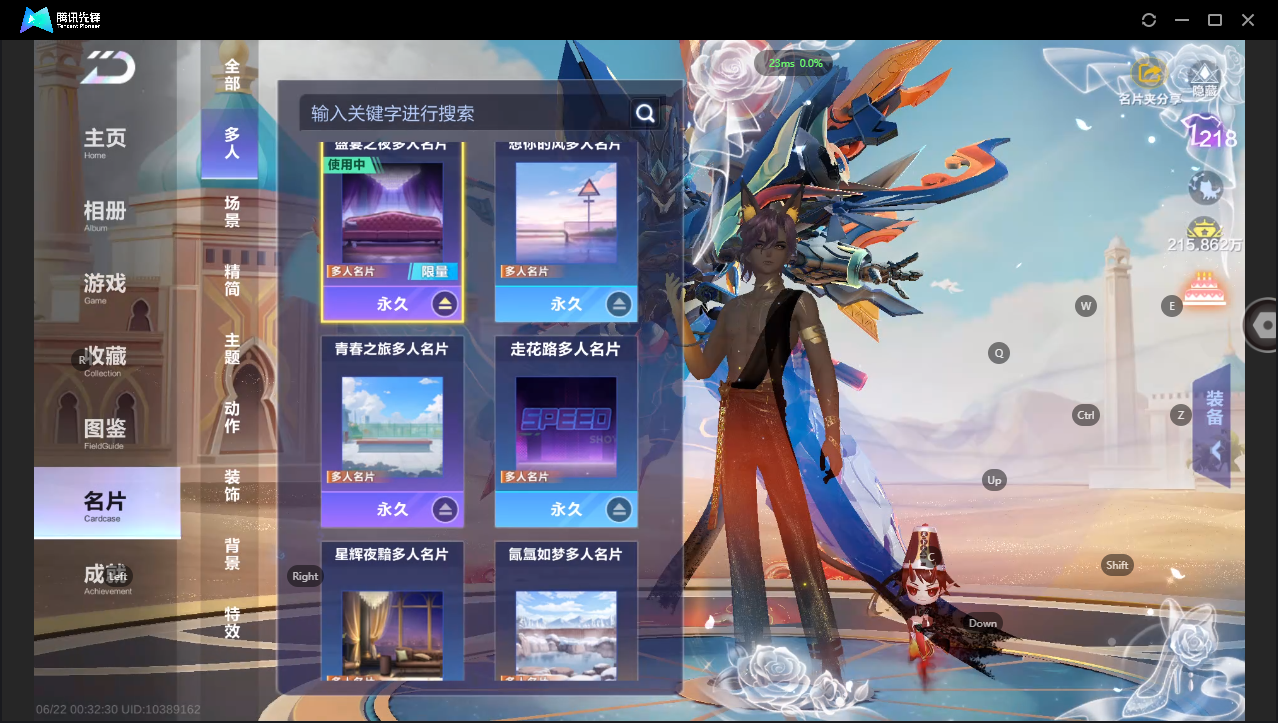Open the birthday cake icon
This screenshot has width=1278, height=723.
pos(1204,288)
